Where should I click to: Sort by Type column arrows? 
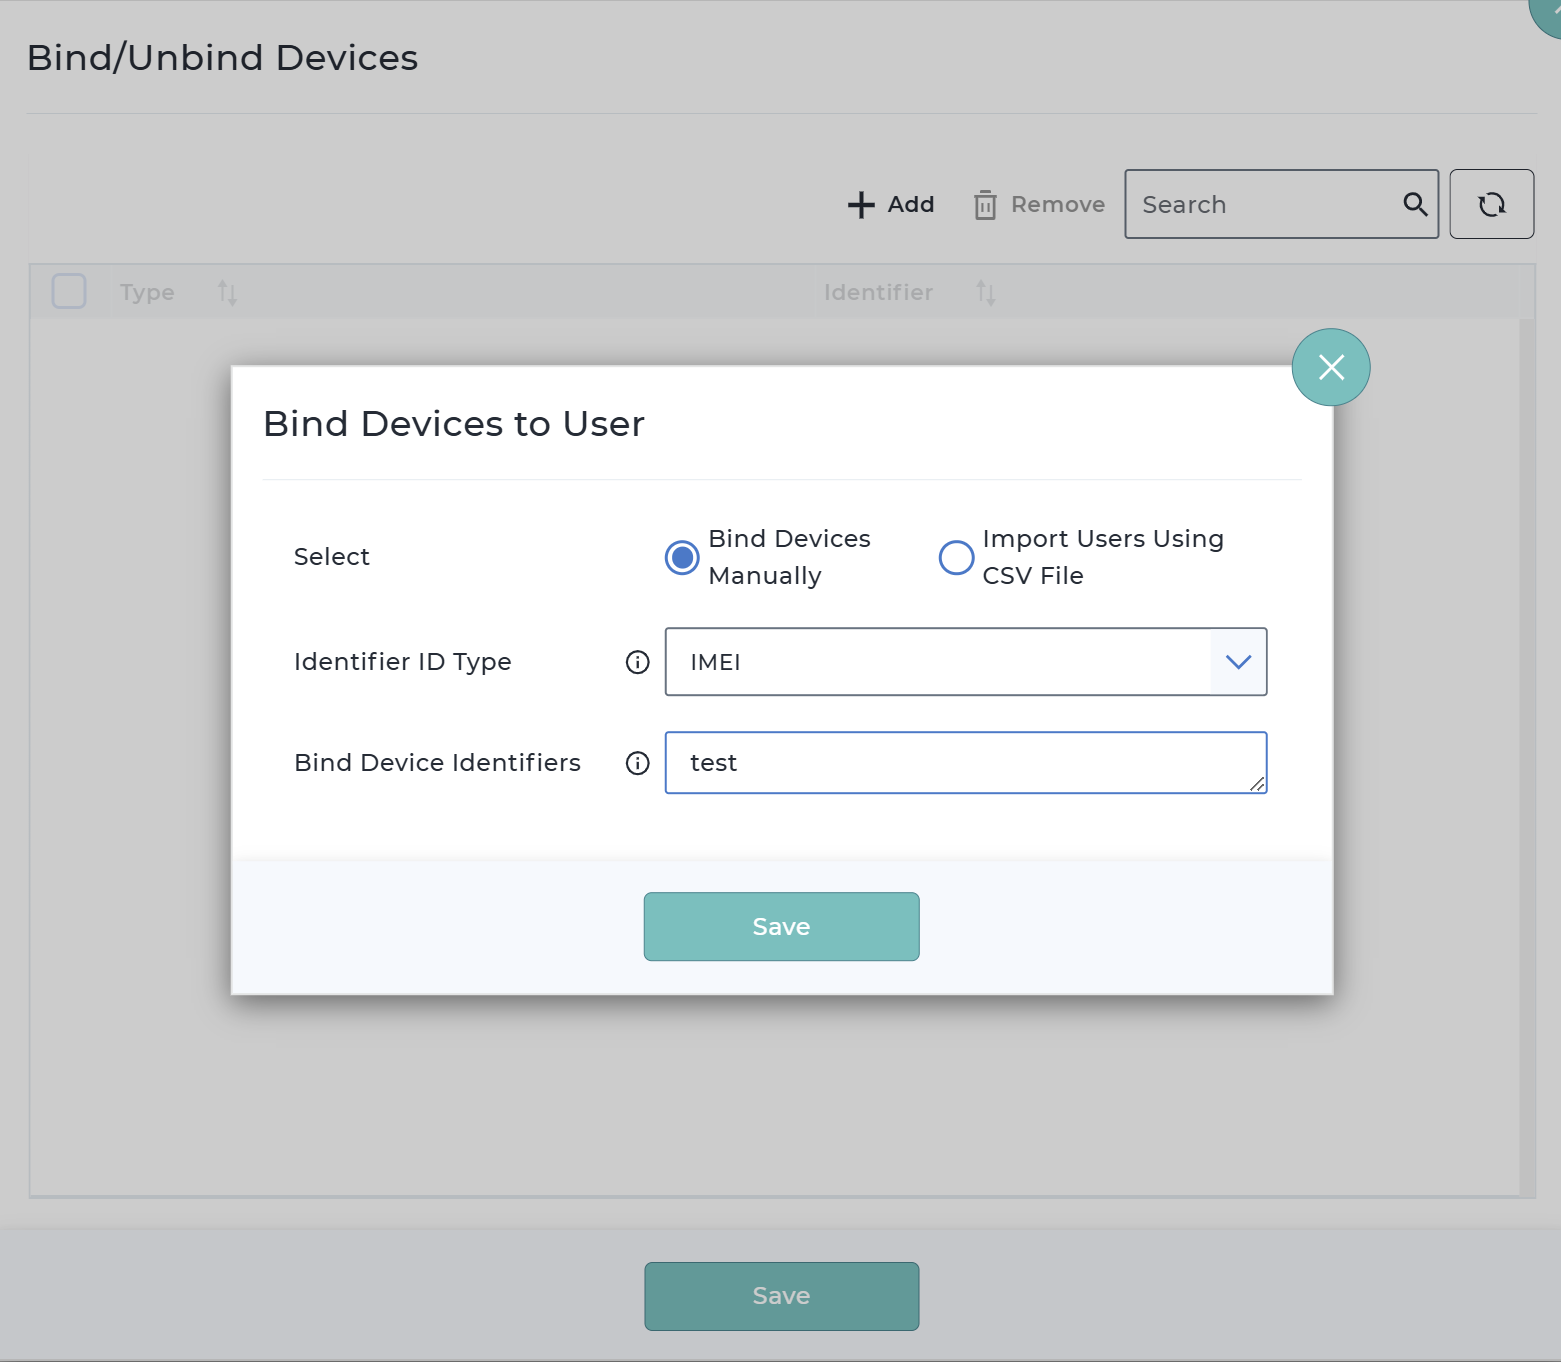[x=227, y=293]
